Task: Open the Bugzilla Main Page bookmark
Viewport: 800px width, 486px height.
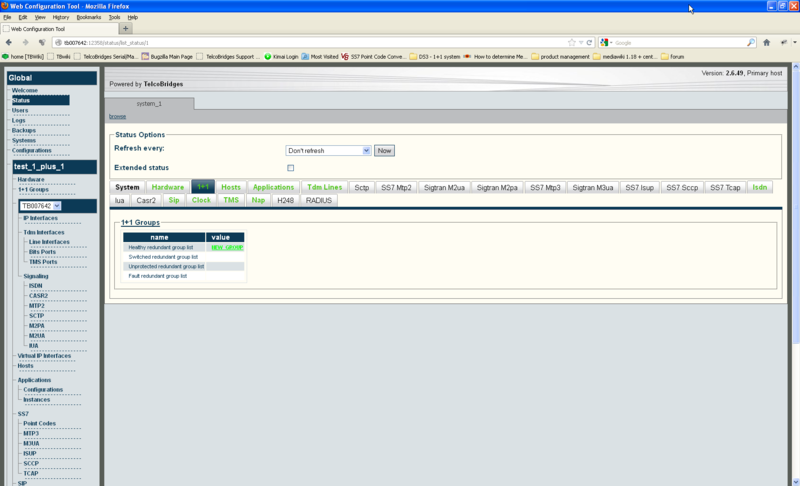Action: pyautogui.click(x=167, y=57)
